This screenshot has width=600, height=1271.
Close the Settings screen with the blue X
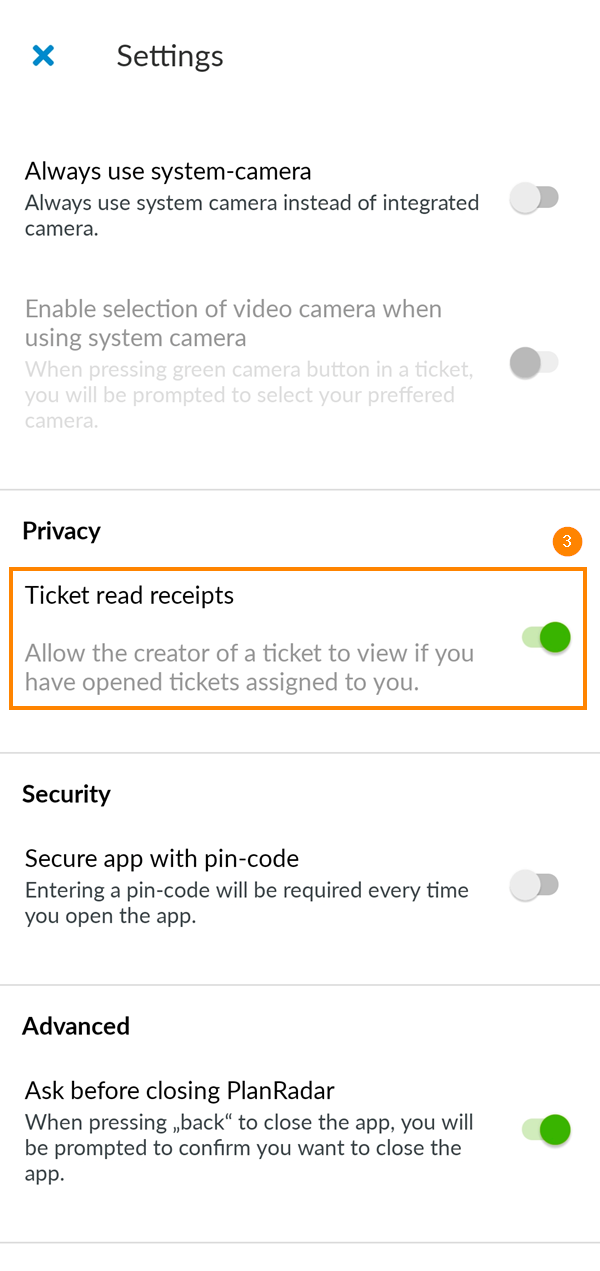pos(43,56)
